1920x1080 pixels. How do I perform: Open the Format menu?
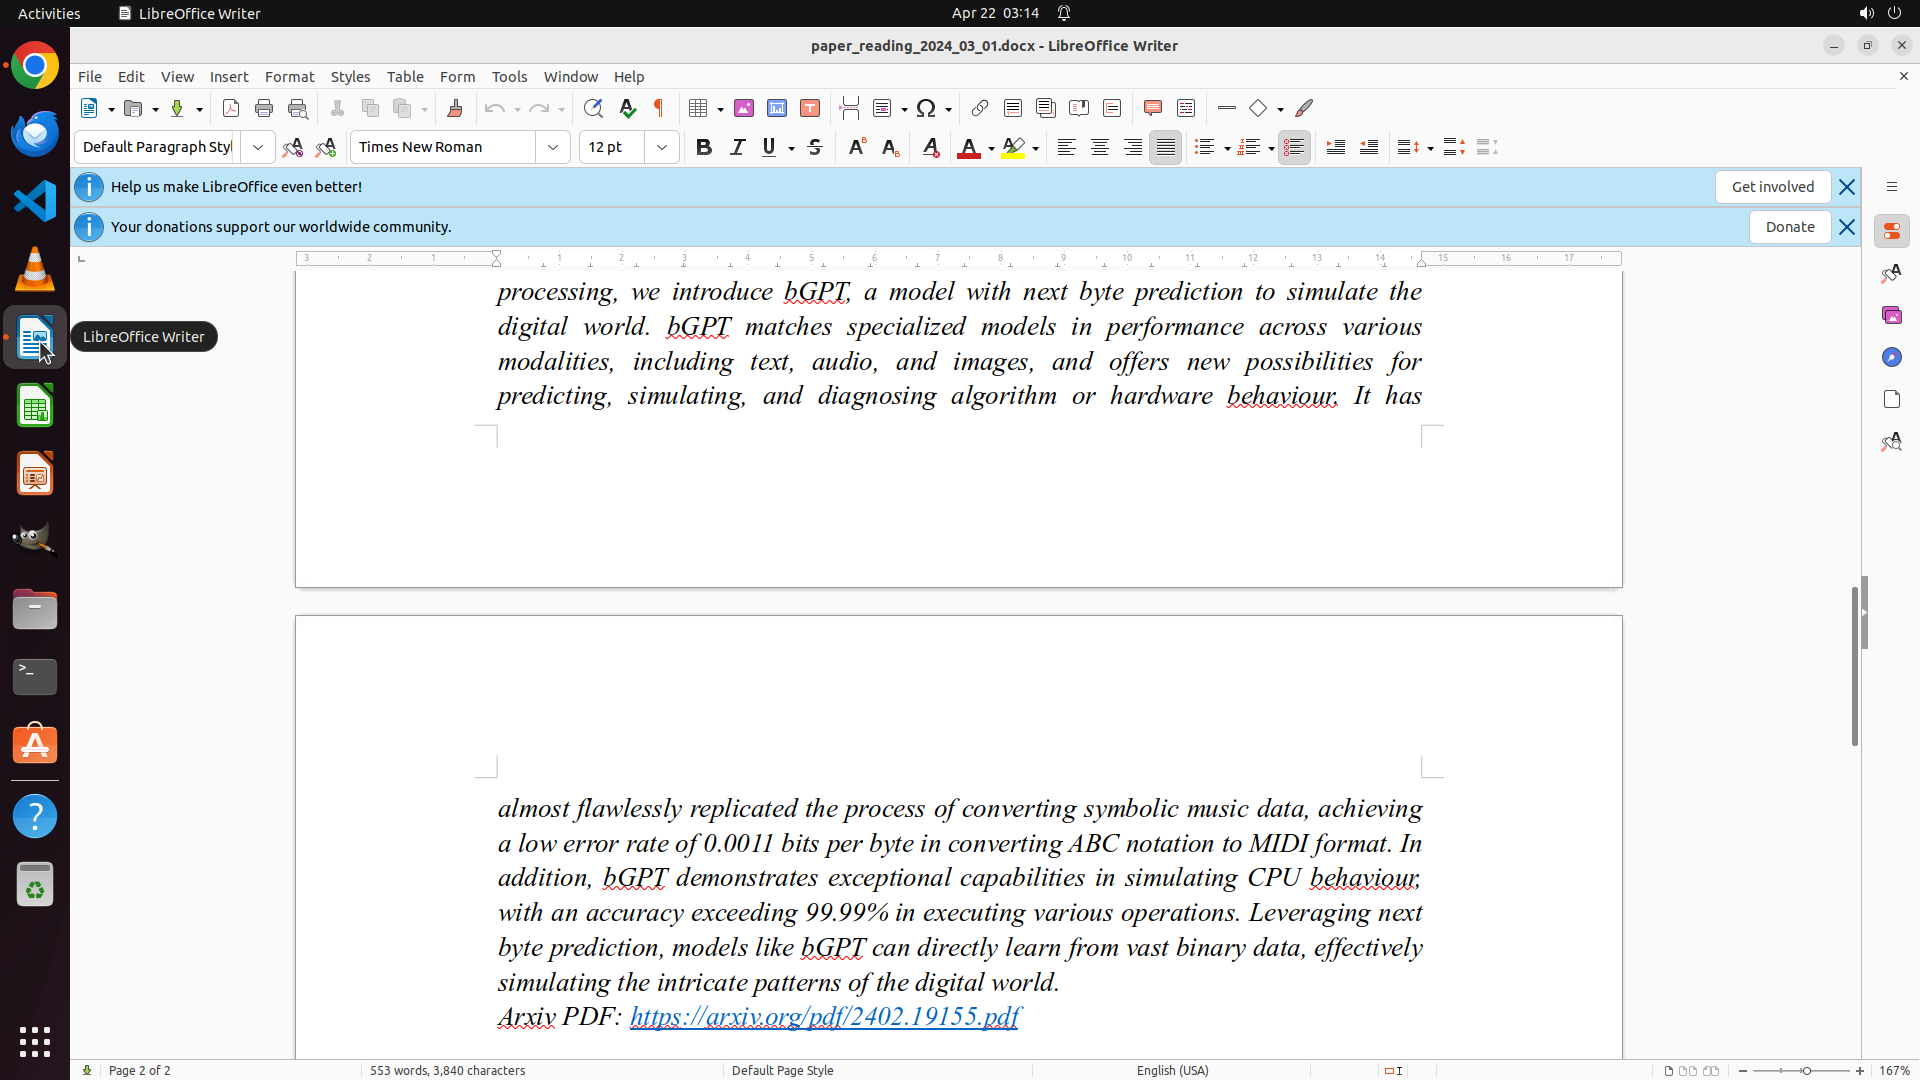tap(289, 76)
